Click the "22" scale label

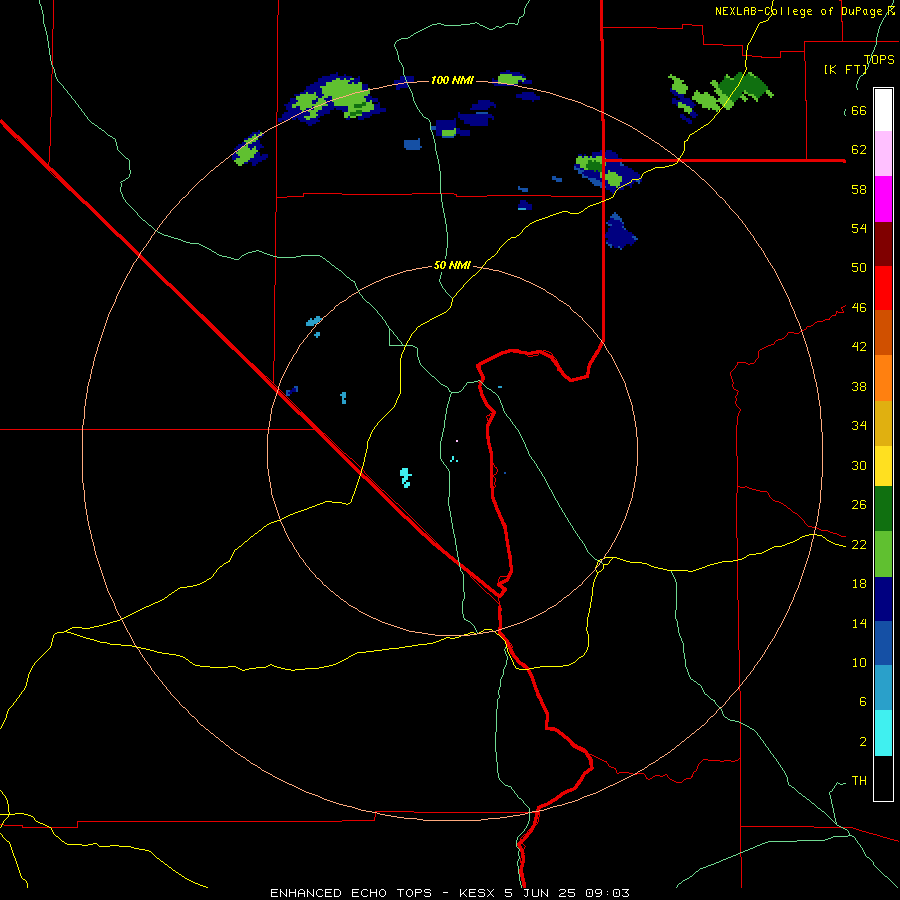859,545
